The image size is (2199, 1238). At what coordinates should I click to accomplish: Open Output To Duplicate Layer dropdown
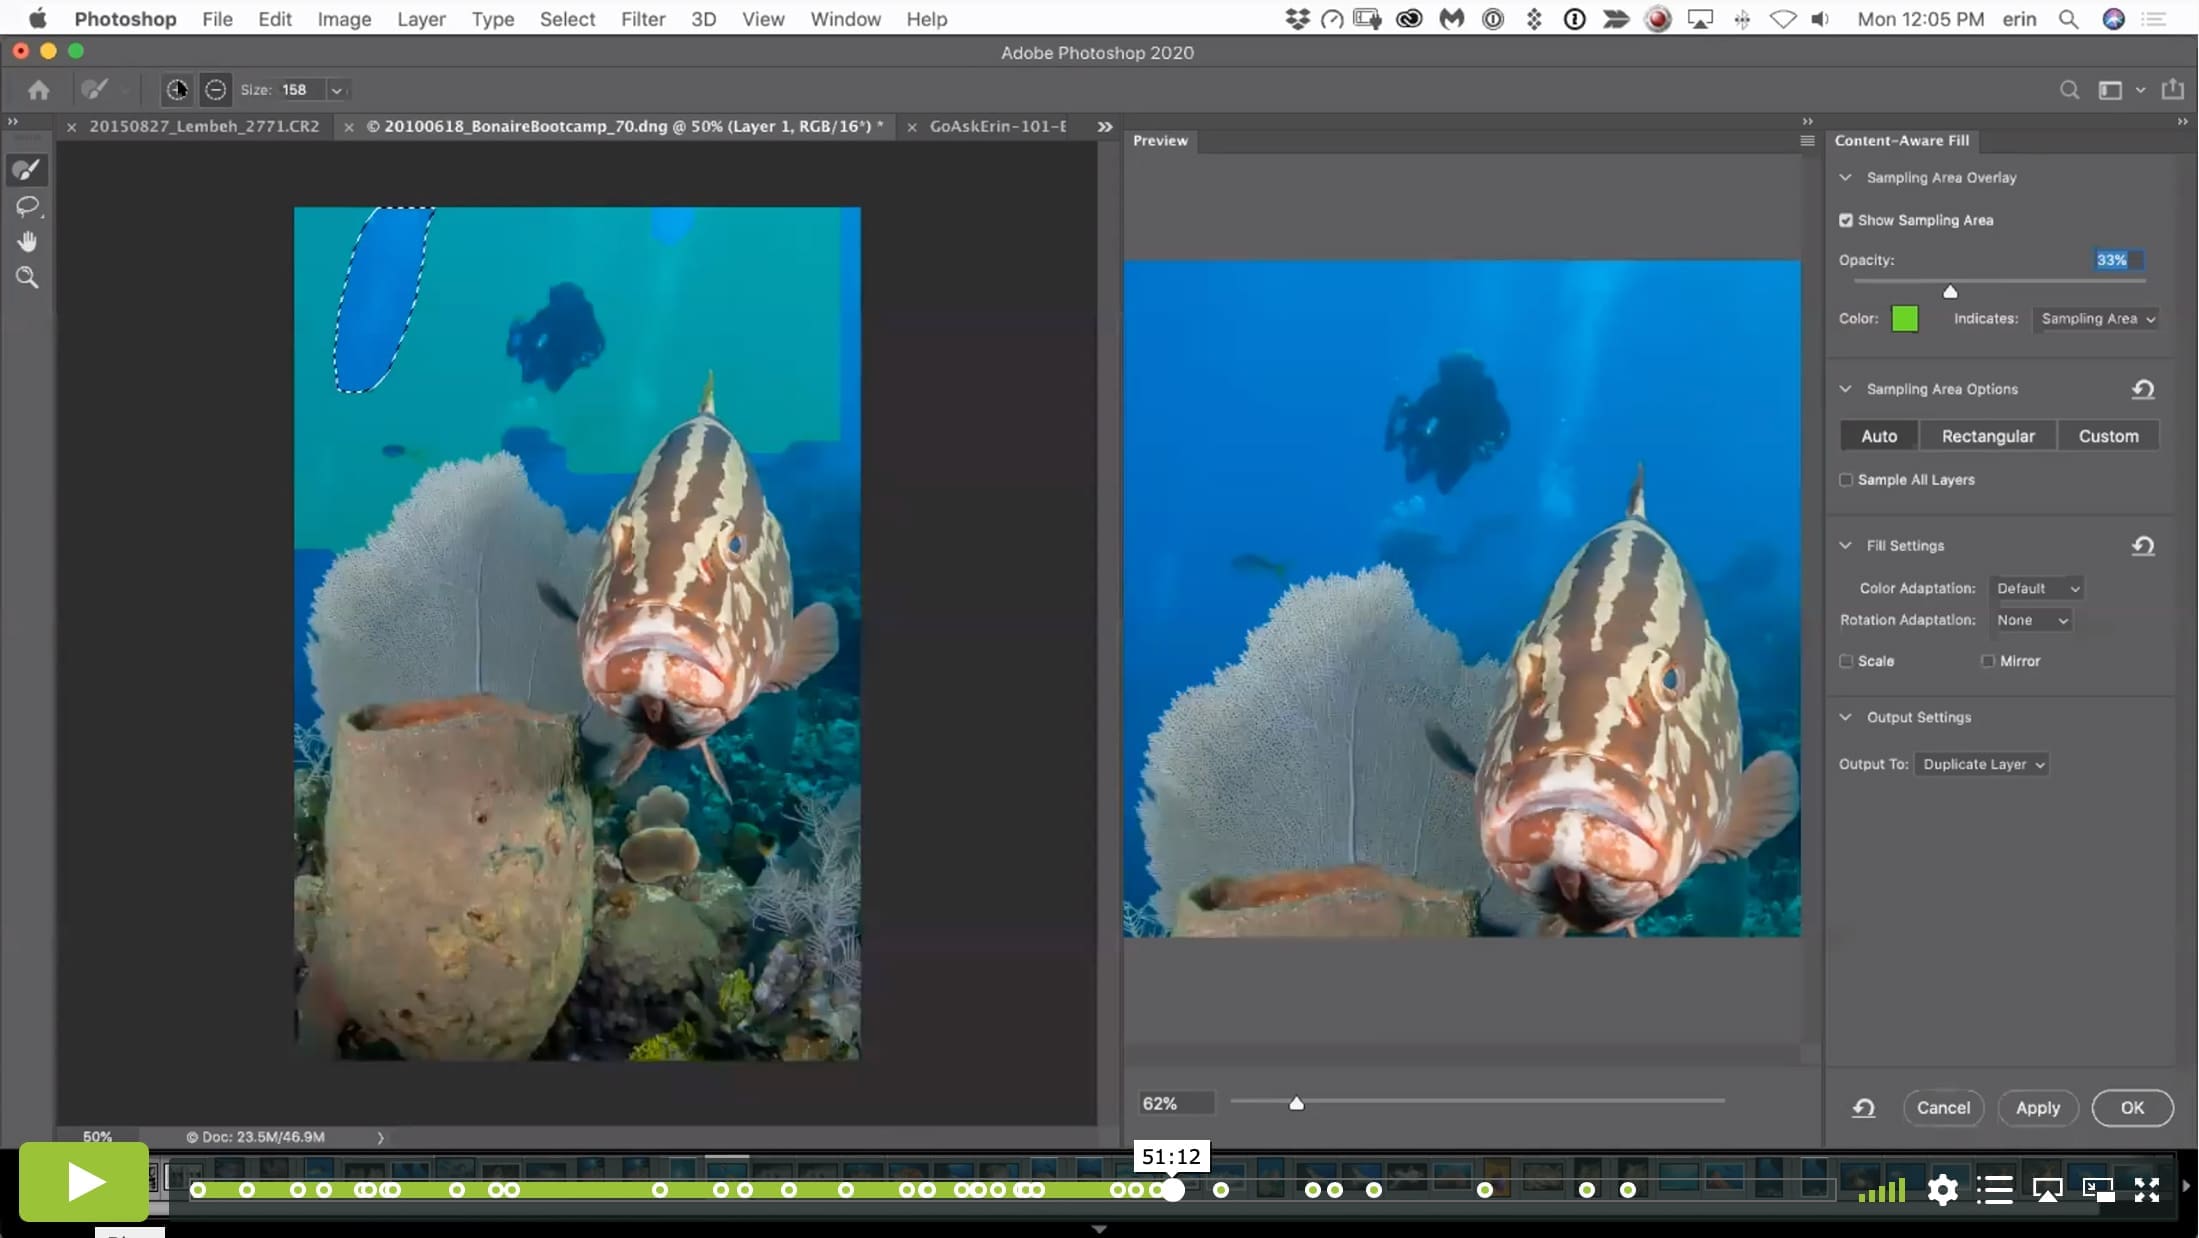(x=1982, y=764)
